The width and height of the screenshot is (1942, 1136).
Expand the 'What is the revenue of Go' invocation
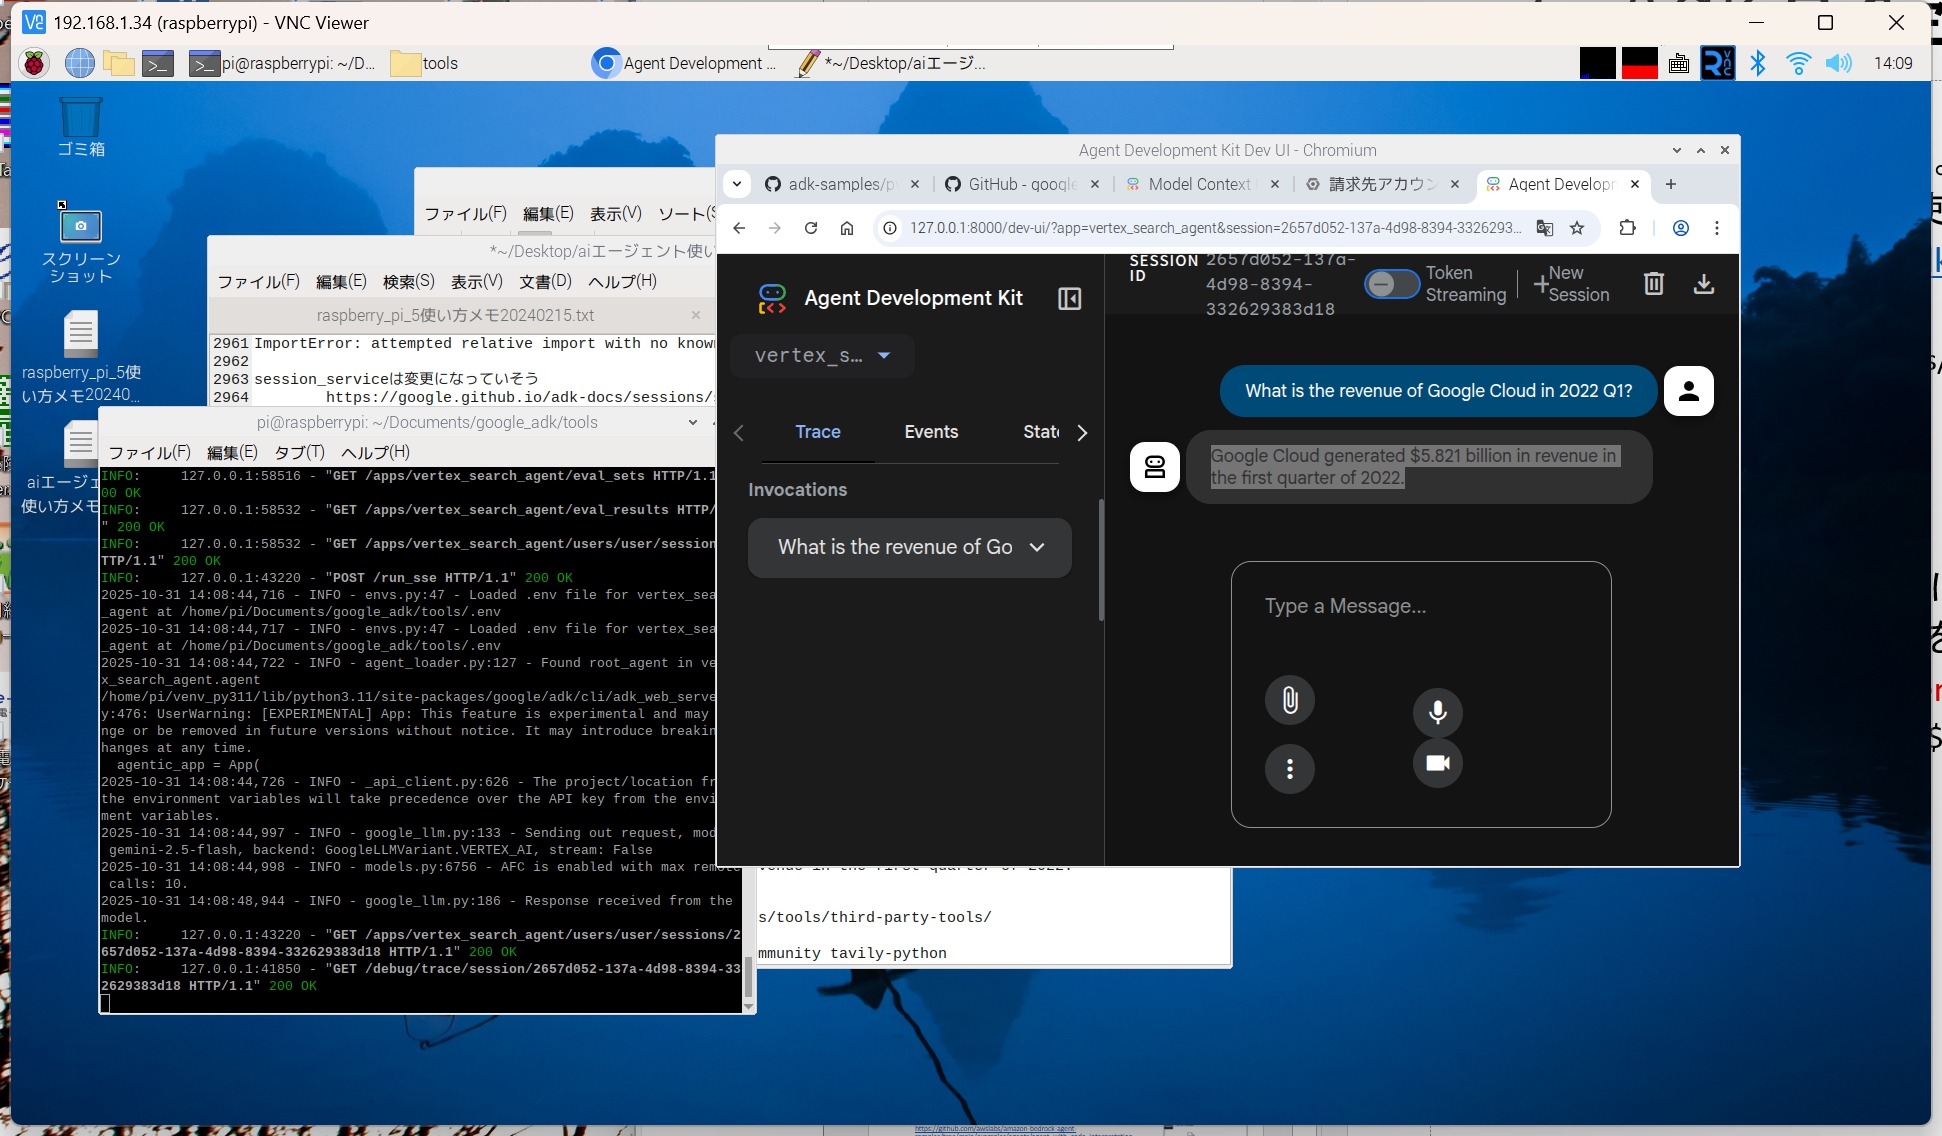(x=909, y=547)
